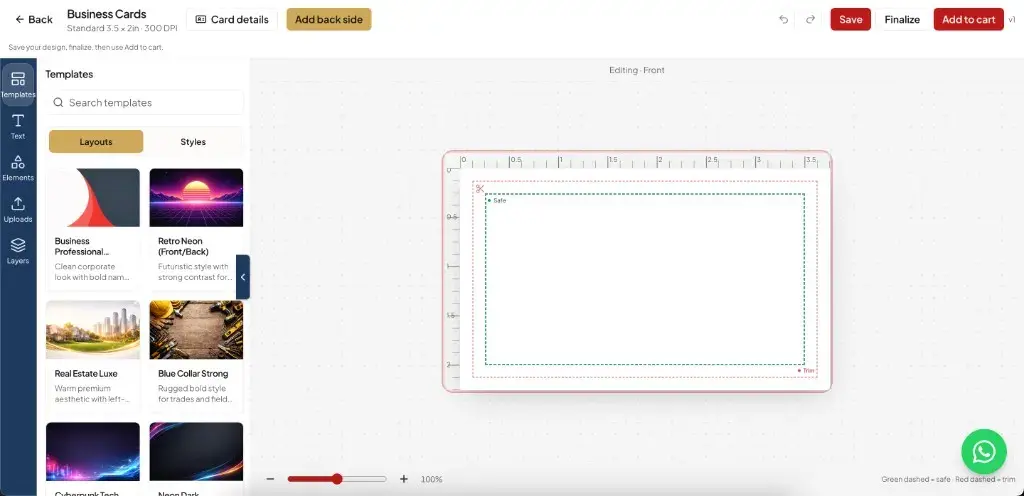Image resolution: width=1024 pixels, height=496 pixels.
Task: Click the Search templates field
Action: pos(145,102)
